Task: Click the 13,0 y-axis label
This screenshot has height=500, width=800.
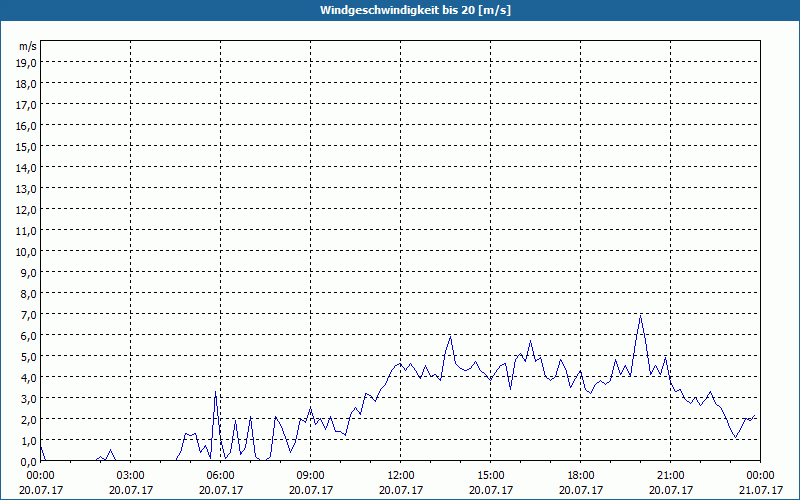Action: coord(26,189)
